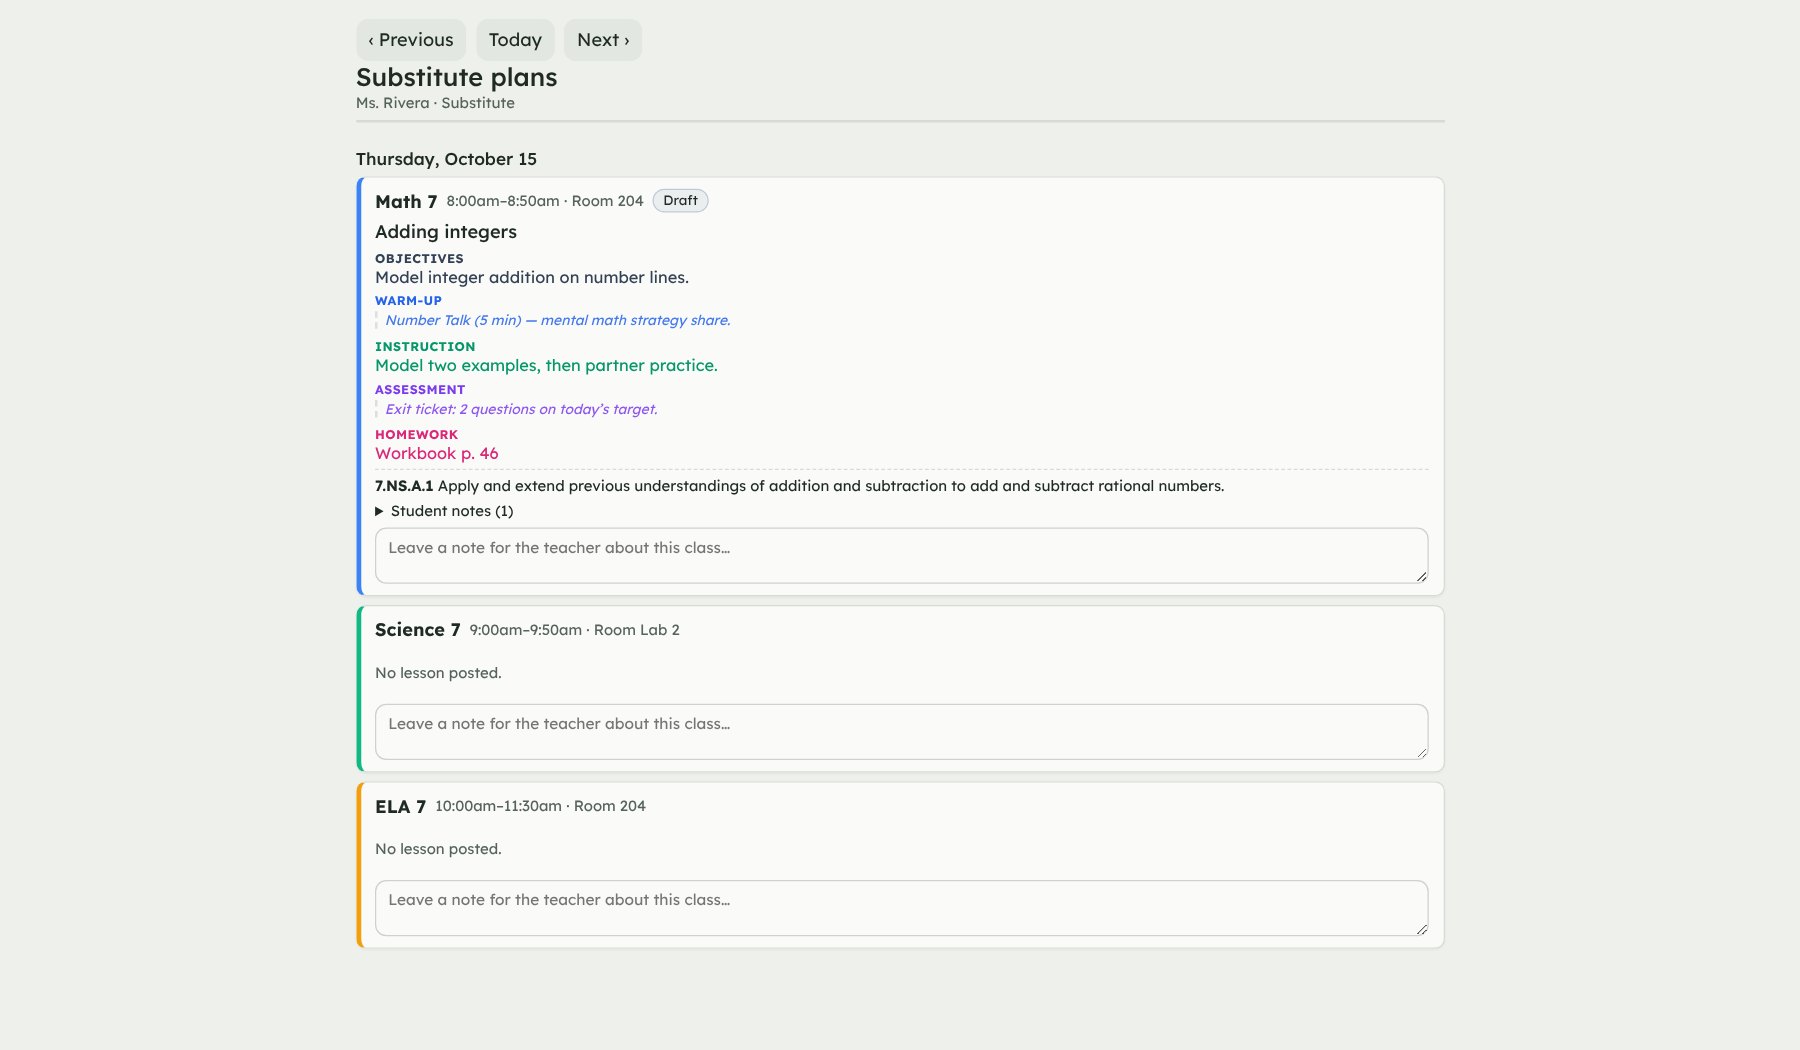Focus the Math 7 teacher note field
This screenshot has width=1800, height=1050.
pos(901,556)
